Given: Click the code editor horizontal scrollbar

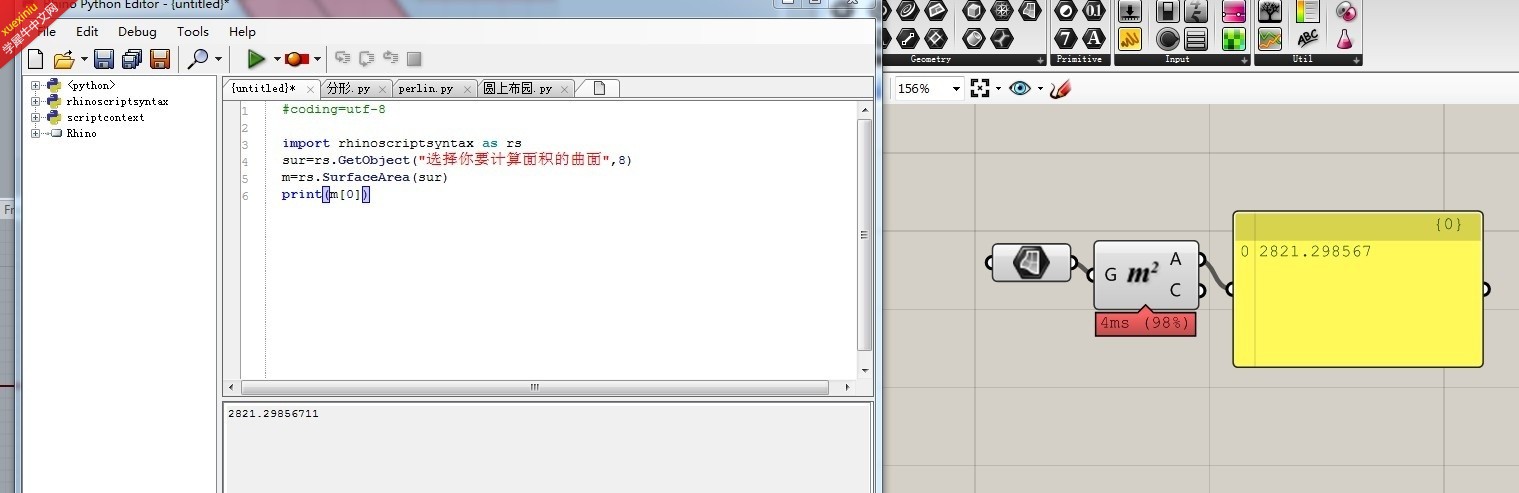Looking at the screenshot, I should click(x=540, y=387).
